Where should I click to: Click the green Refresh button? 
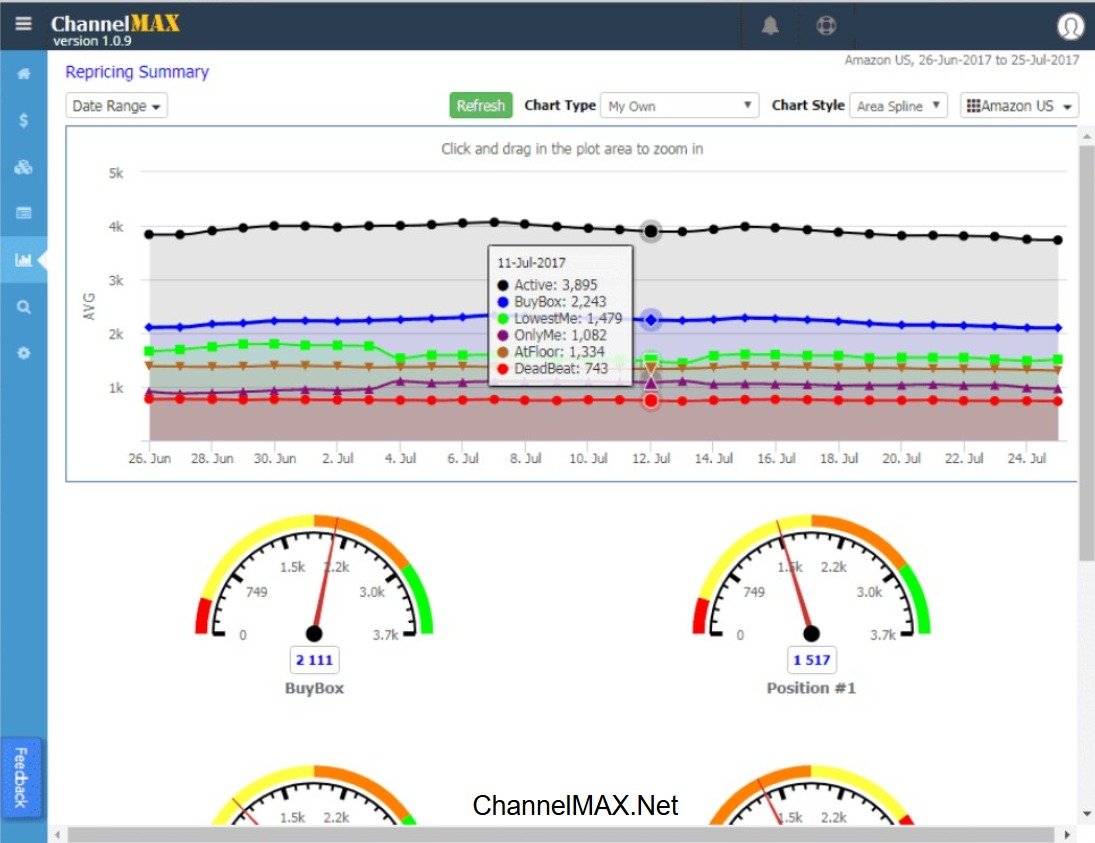480,105
